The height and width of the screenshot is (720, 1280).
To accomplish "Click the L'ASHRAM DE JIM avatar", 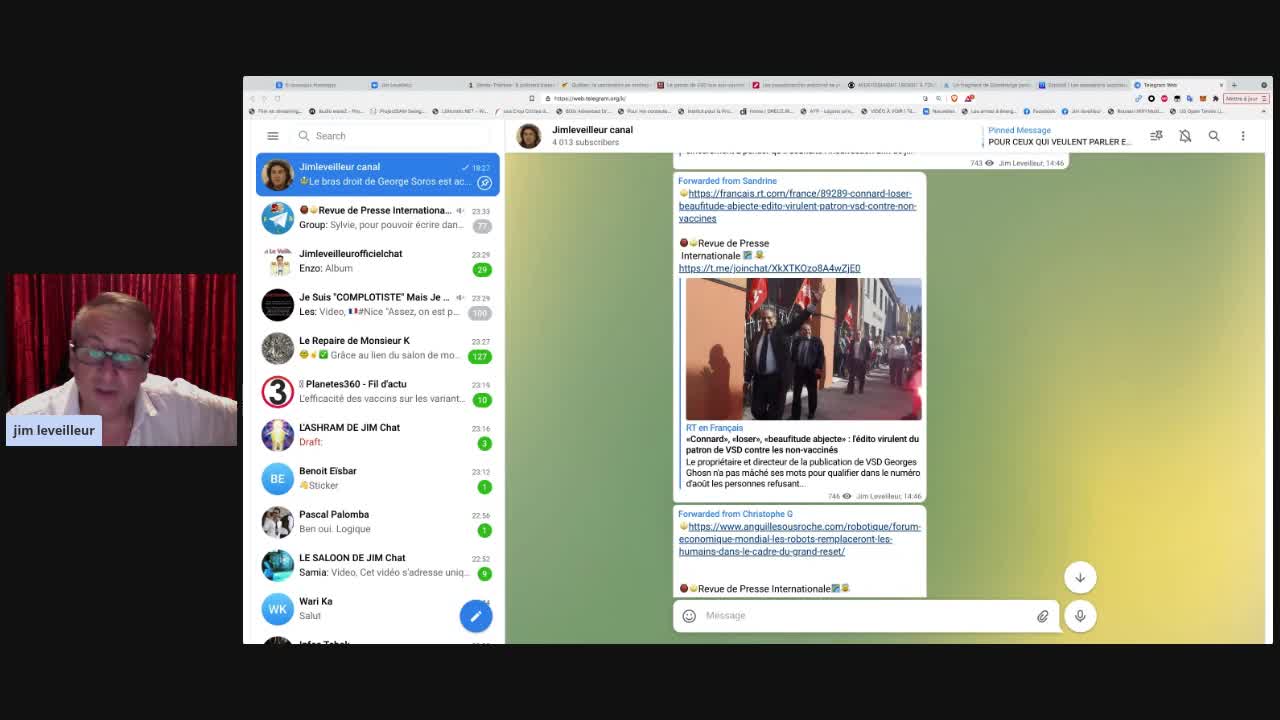I will click(x=277, y=435).
